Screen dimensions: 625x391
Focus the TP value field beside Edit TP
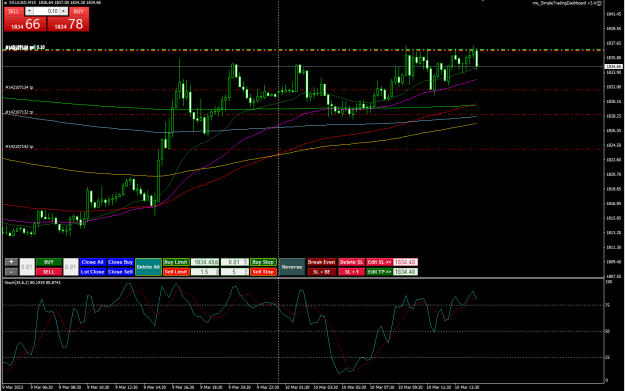coord(405,272)
